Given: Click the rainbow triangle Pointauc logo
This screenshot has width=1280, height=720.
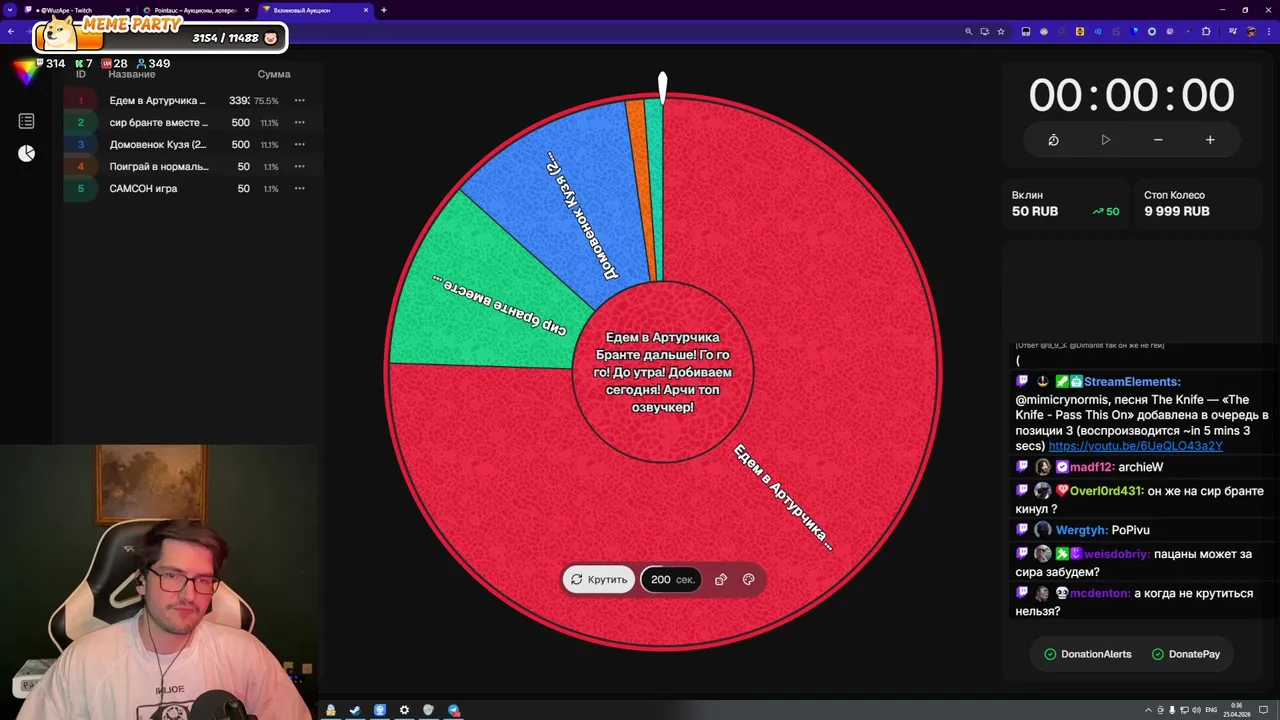Looking at the screenshot, I should click(x=25, y=73).
